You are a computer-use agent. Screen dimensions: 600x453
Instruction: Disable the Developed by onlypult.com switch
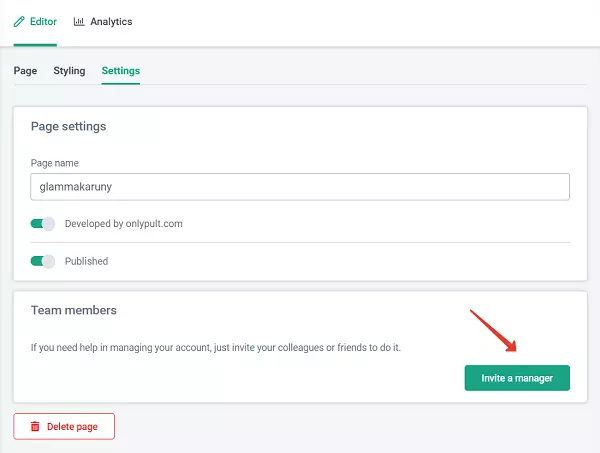point(43,224)
